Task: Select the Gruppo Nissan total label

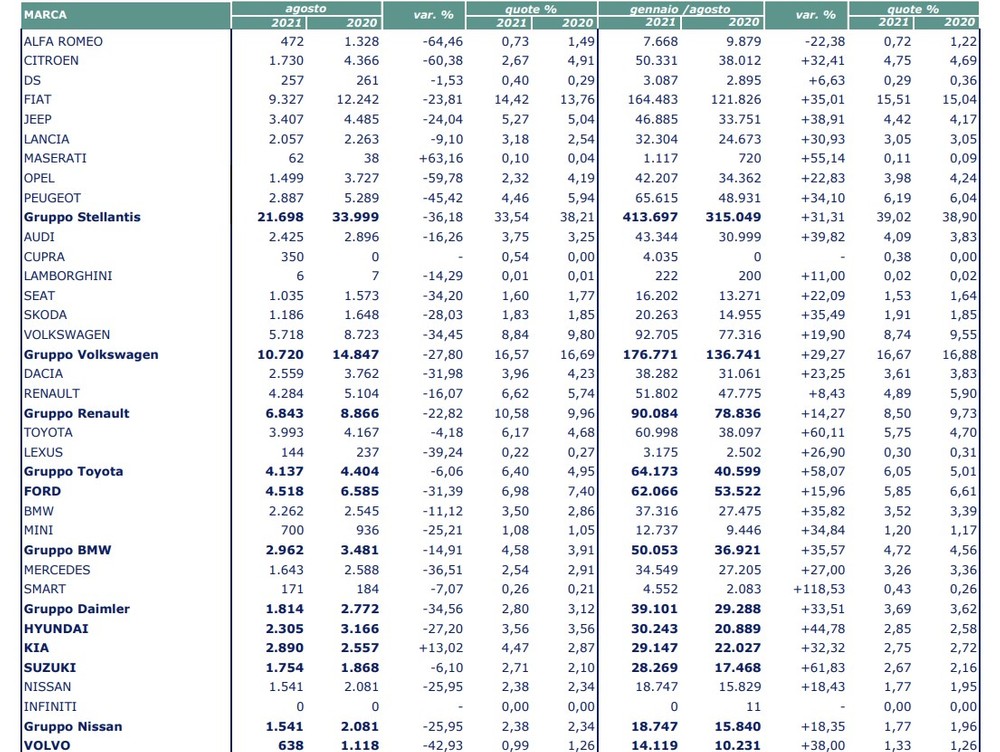Action: point(73,726)
